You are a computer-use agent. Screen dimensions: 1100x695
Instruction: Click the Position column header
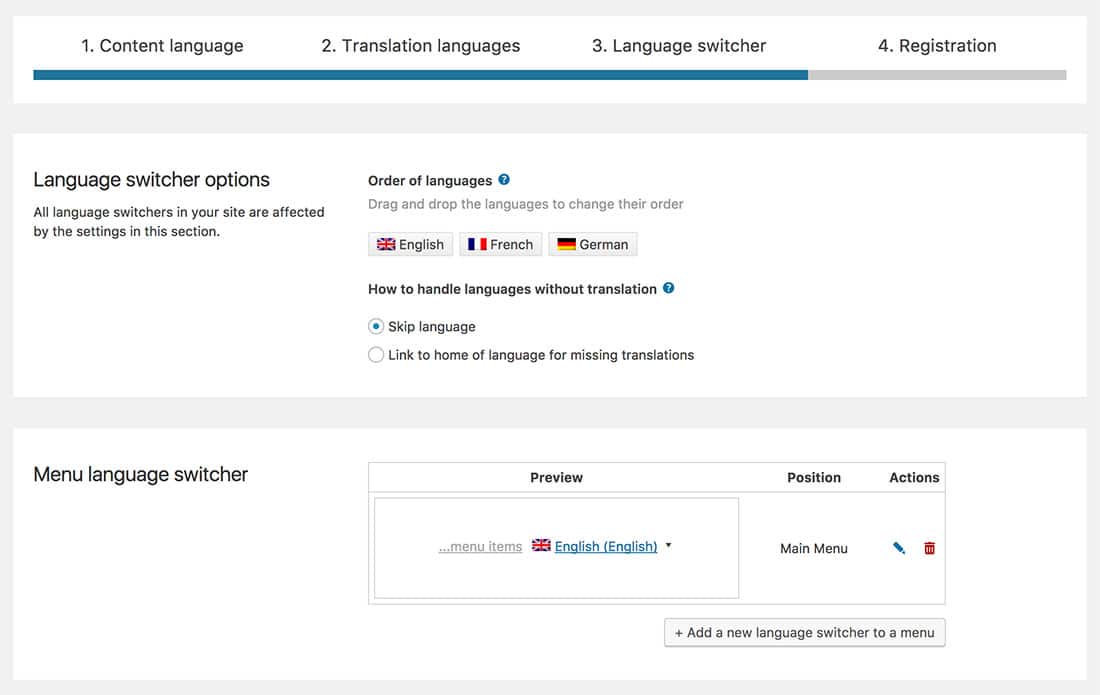(814, 478)
